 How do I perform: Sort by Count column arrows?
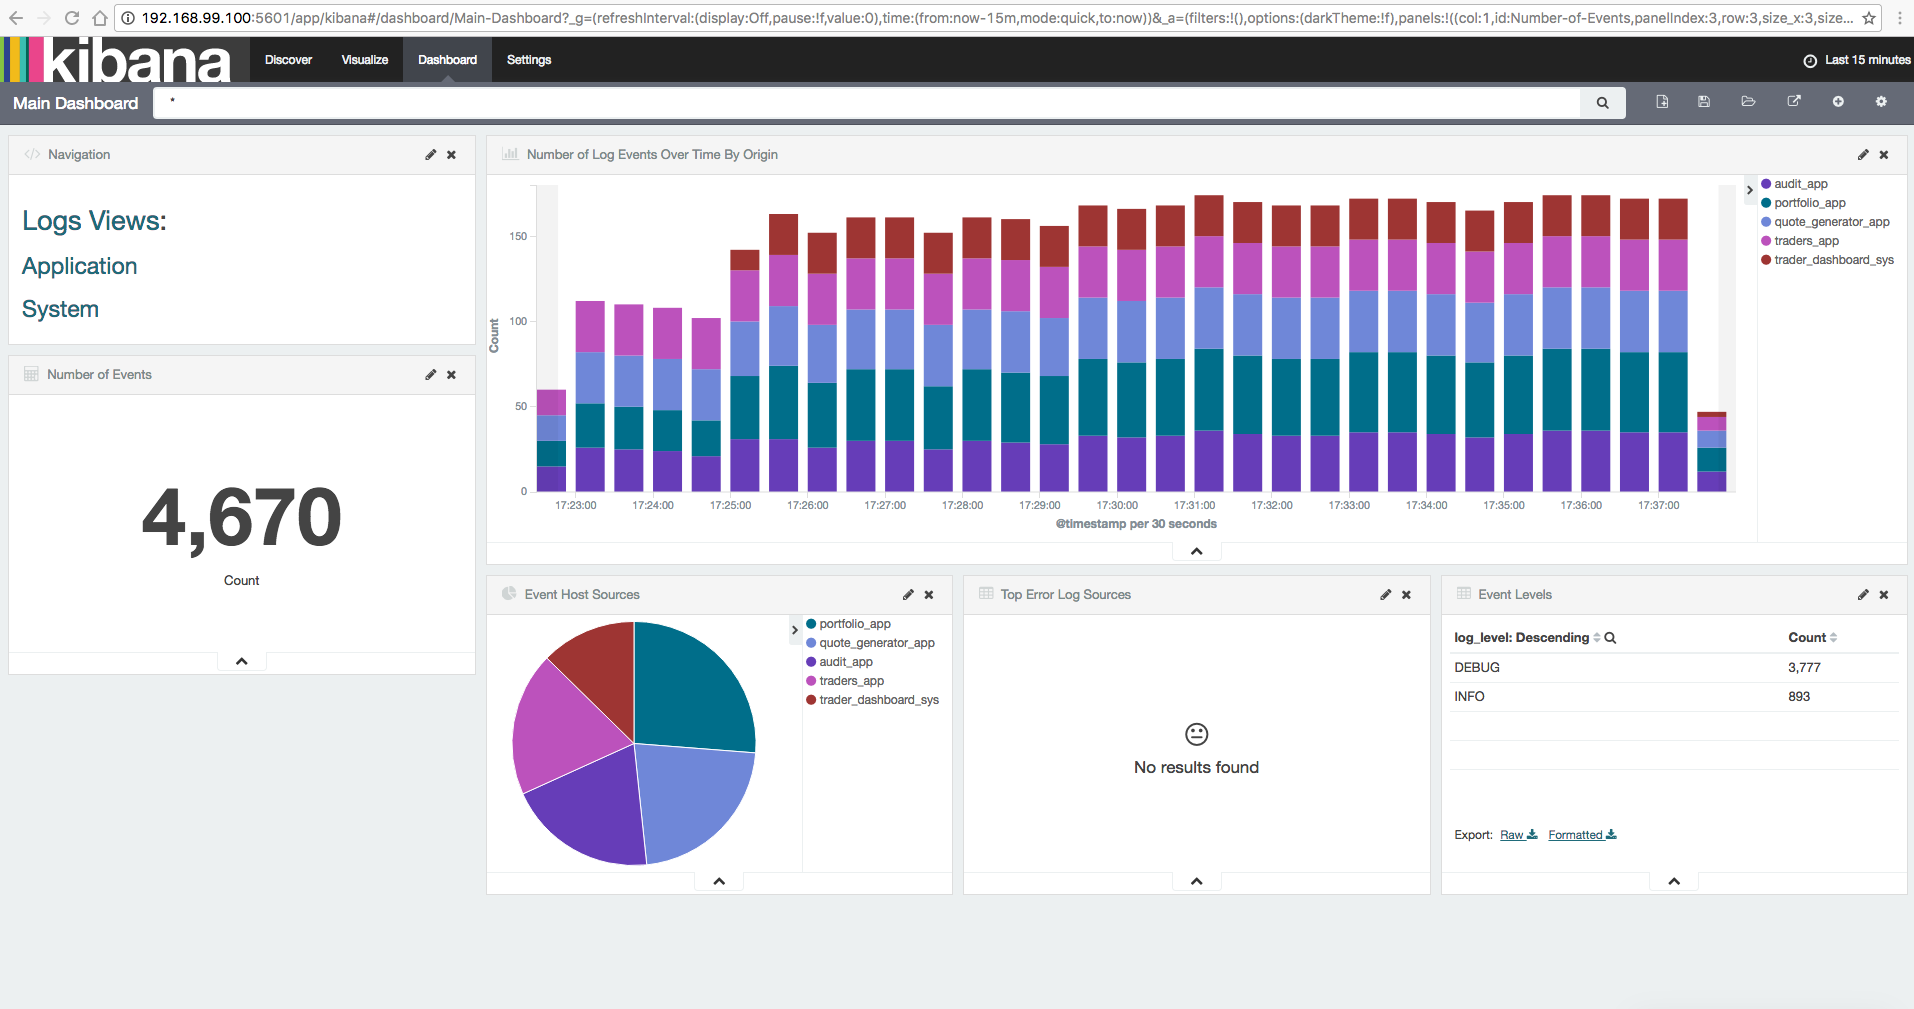pos(1833,638)
